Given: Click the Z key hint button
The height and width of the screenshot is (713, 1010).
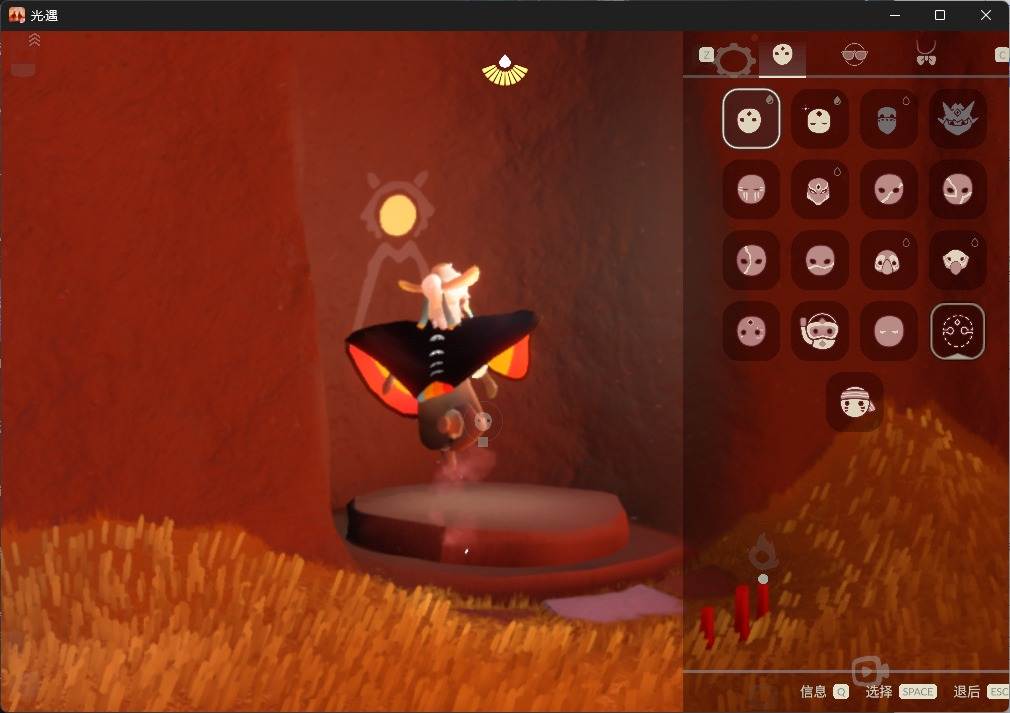Looking at the screenshot, I should pos(706,55).
